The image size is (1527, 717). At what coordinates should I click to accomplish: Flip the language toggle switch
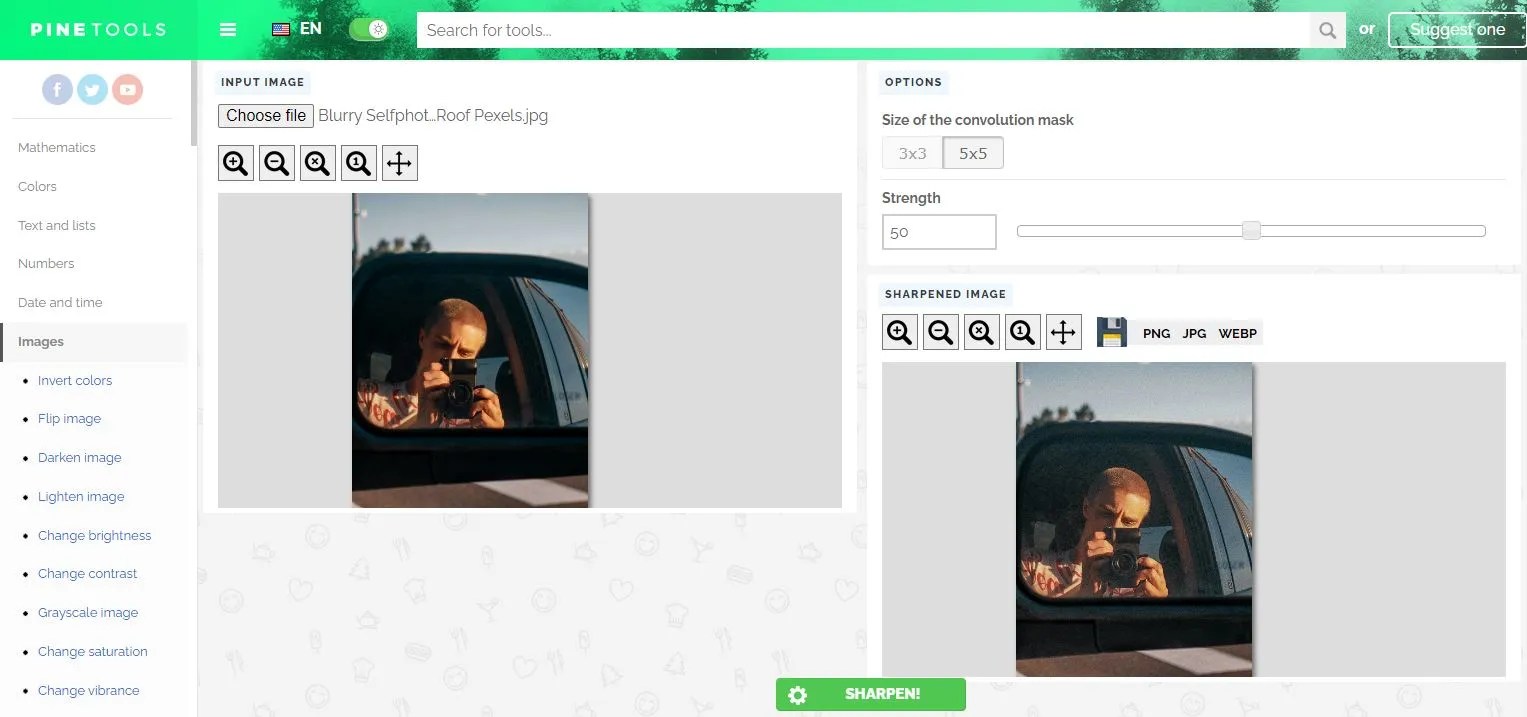pyautogui.click(x=368, y=29)
